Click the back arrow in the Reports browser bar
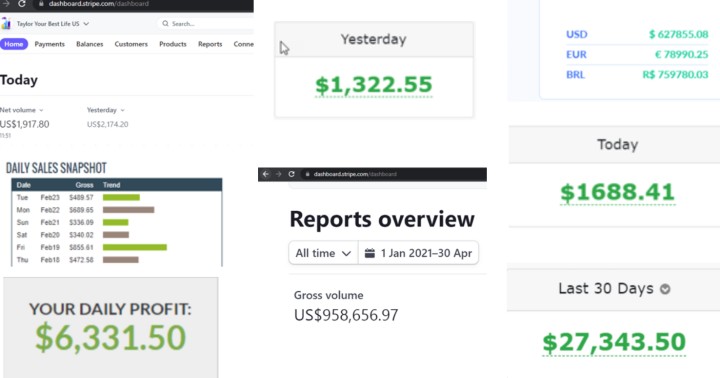720x378 pixels. click(x=265, y=174)
